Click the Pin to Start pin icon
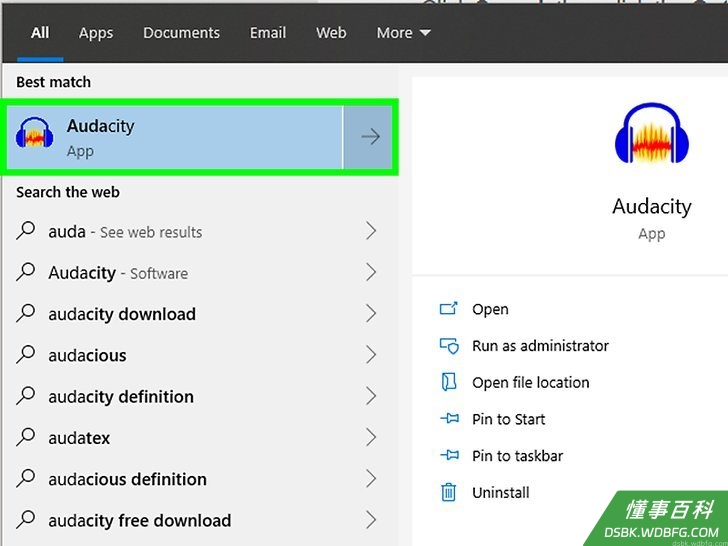 click(449, 419)
